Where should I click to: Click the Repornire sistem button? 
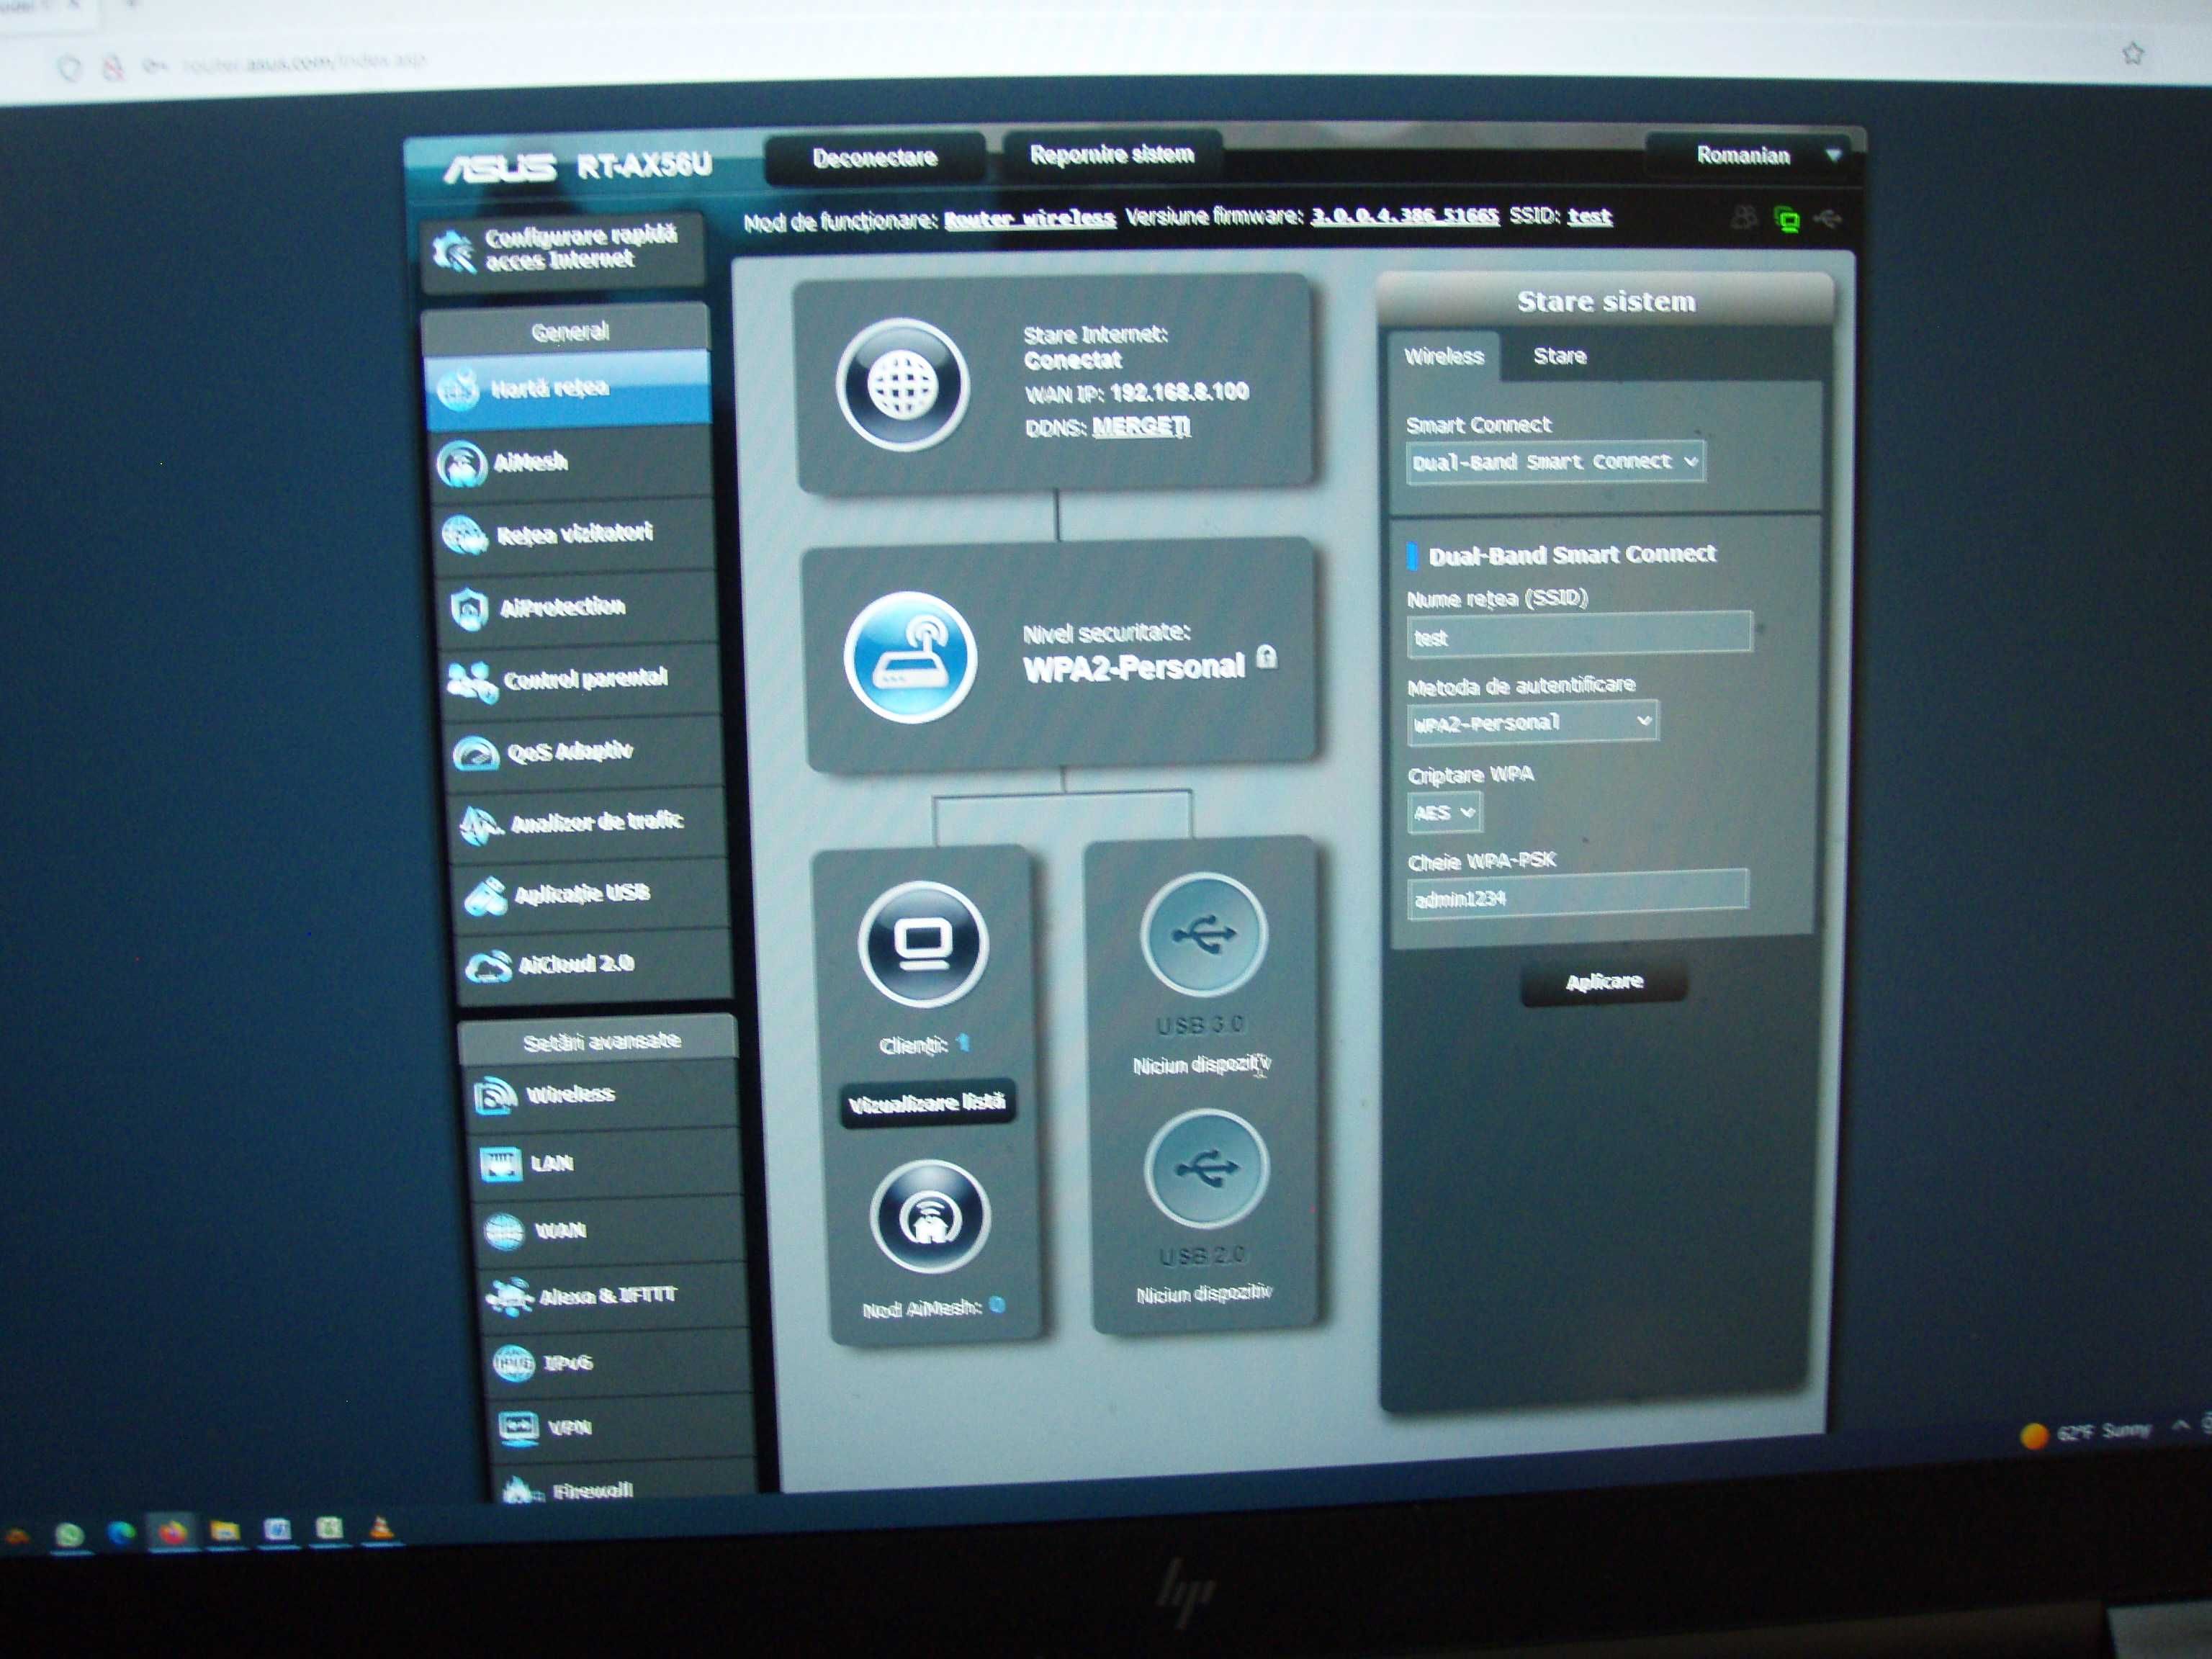point(1112,155)
